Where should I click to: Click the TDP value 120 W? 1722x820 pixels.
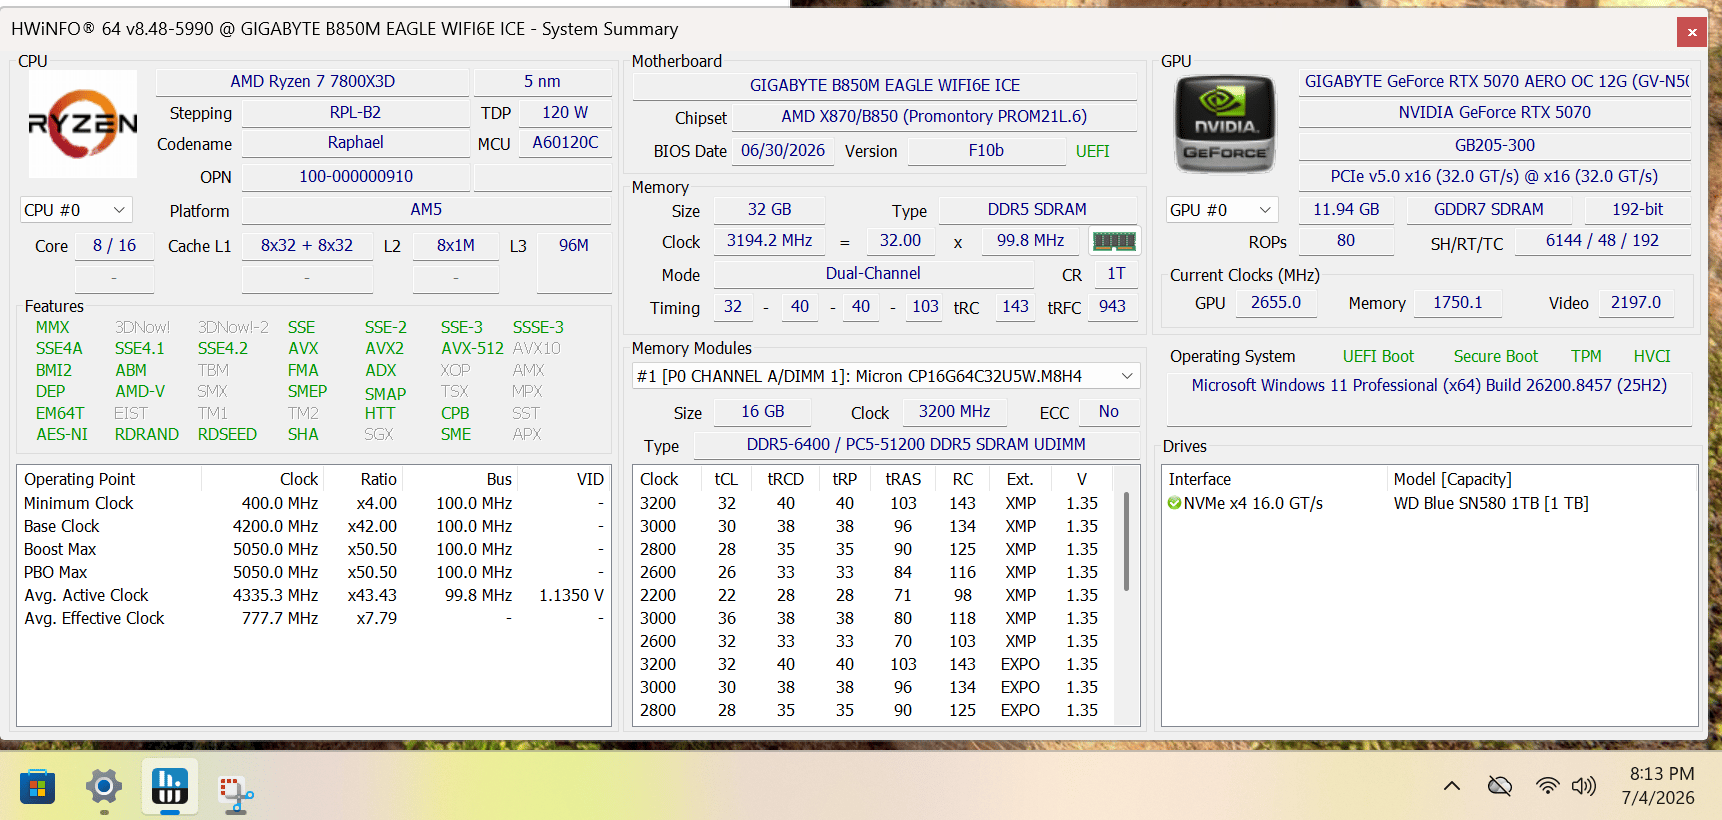565,112
